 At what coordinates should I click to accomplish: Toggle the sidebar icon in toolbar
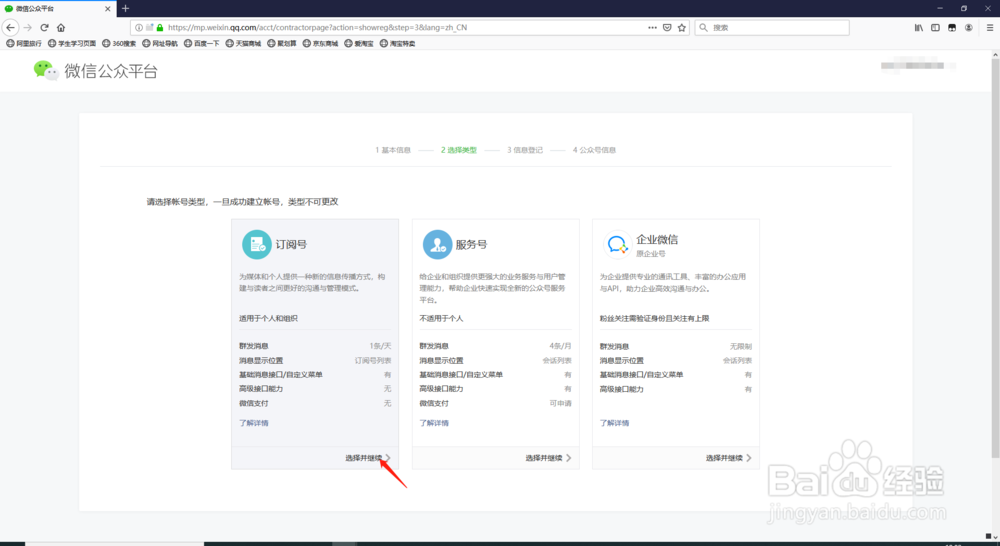[x=936, y=27]
